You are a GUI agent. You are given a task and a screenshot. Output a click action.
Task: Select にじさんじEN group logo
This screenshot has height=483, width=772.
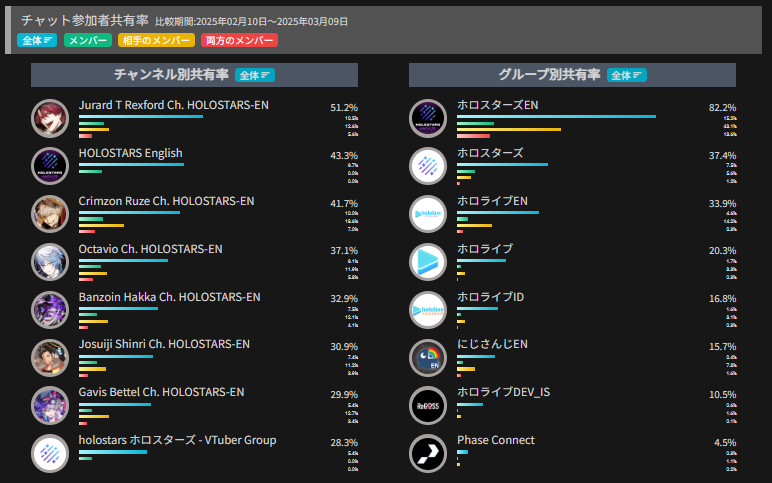(428, 358)
